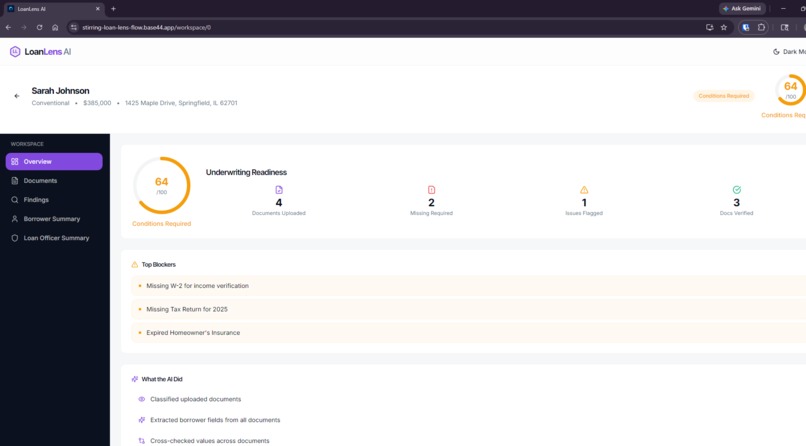
Task: Click the 64 score ring in the header
Action: tap(791, 90)
